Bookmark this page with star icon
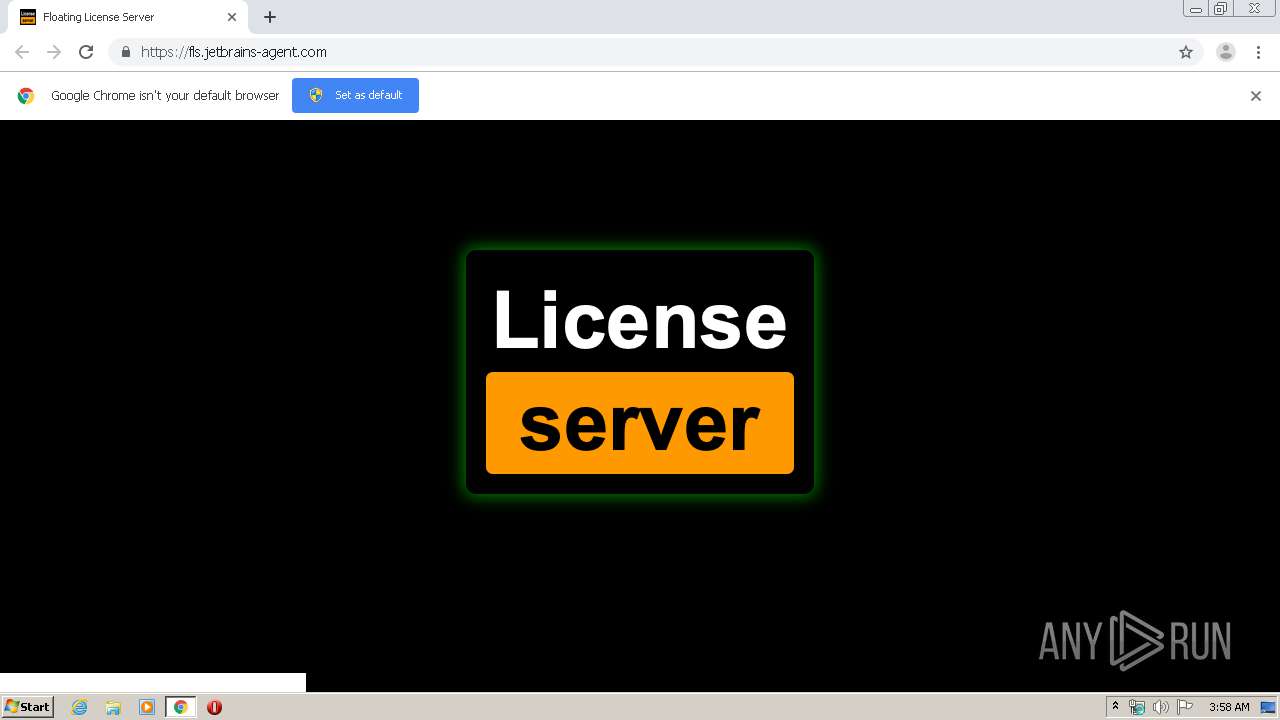This screenshot has width=1280, height=720. (x=1186, y=52)
